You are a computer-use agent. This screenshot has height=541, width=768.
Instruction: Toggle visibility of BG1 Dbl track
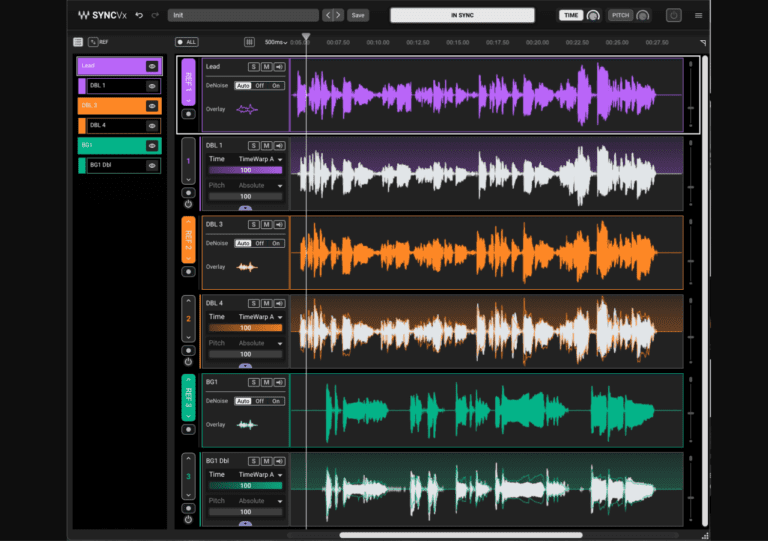[152, 165]
